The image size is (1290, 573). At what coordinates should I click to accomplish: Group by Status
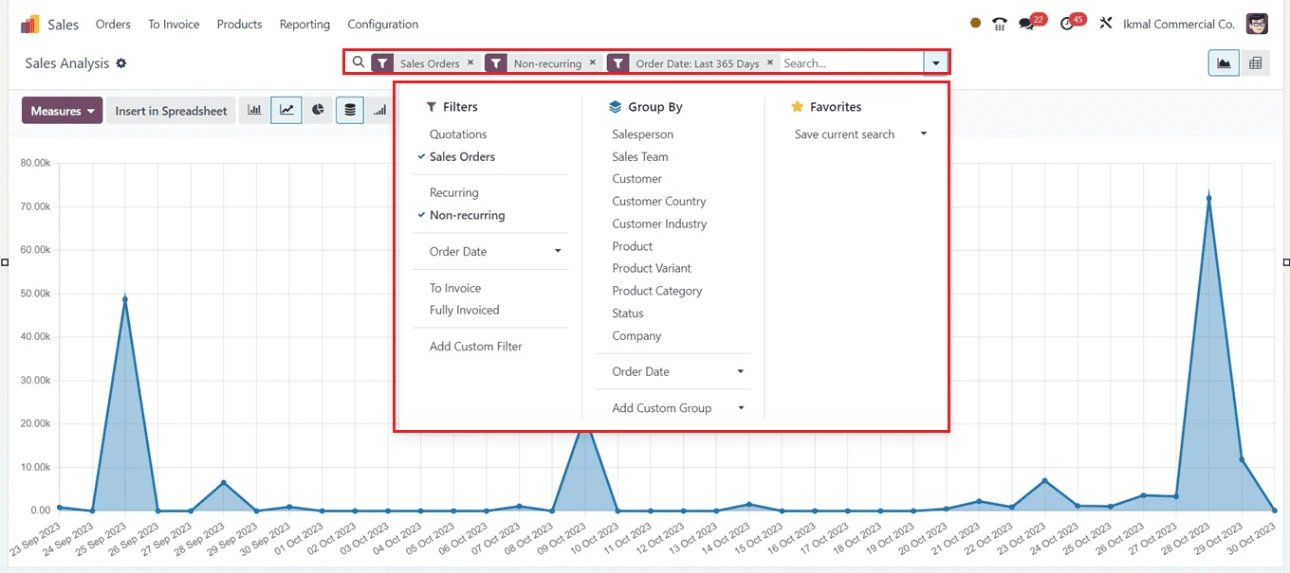tap(628, 313)
